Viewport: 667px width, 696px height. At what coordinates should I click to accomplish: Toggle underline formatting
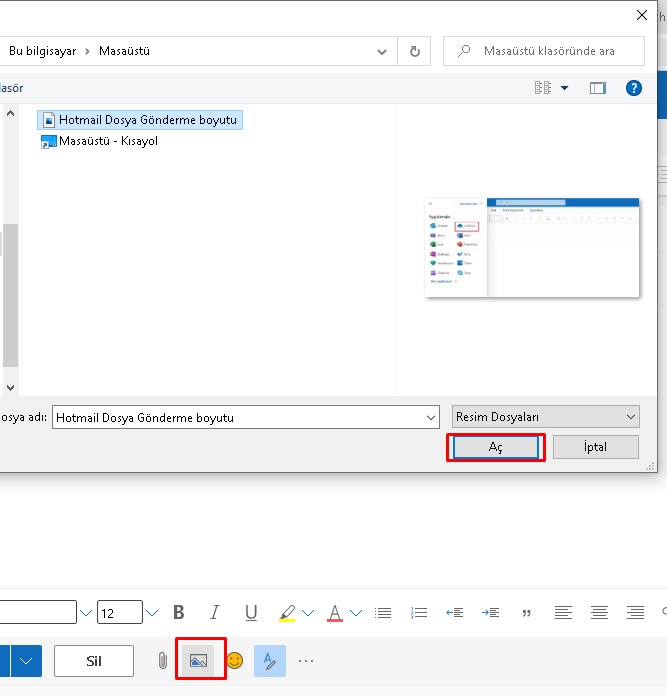(251, 613)
